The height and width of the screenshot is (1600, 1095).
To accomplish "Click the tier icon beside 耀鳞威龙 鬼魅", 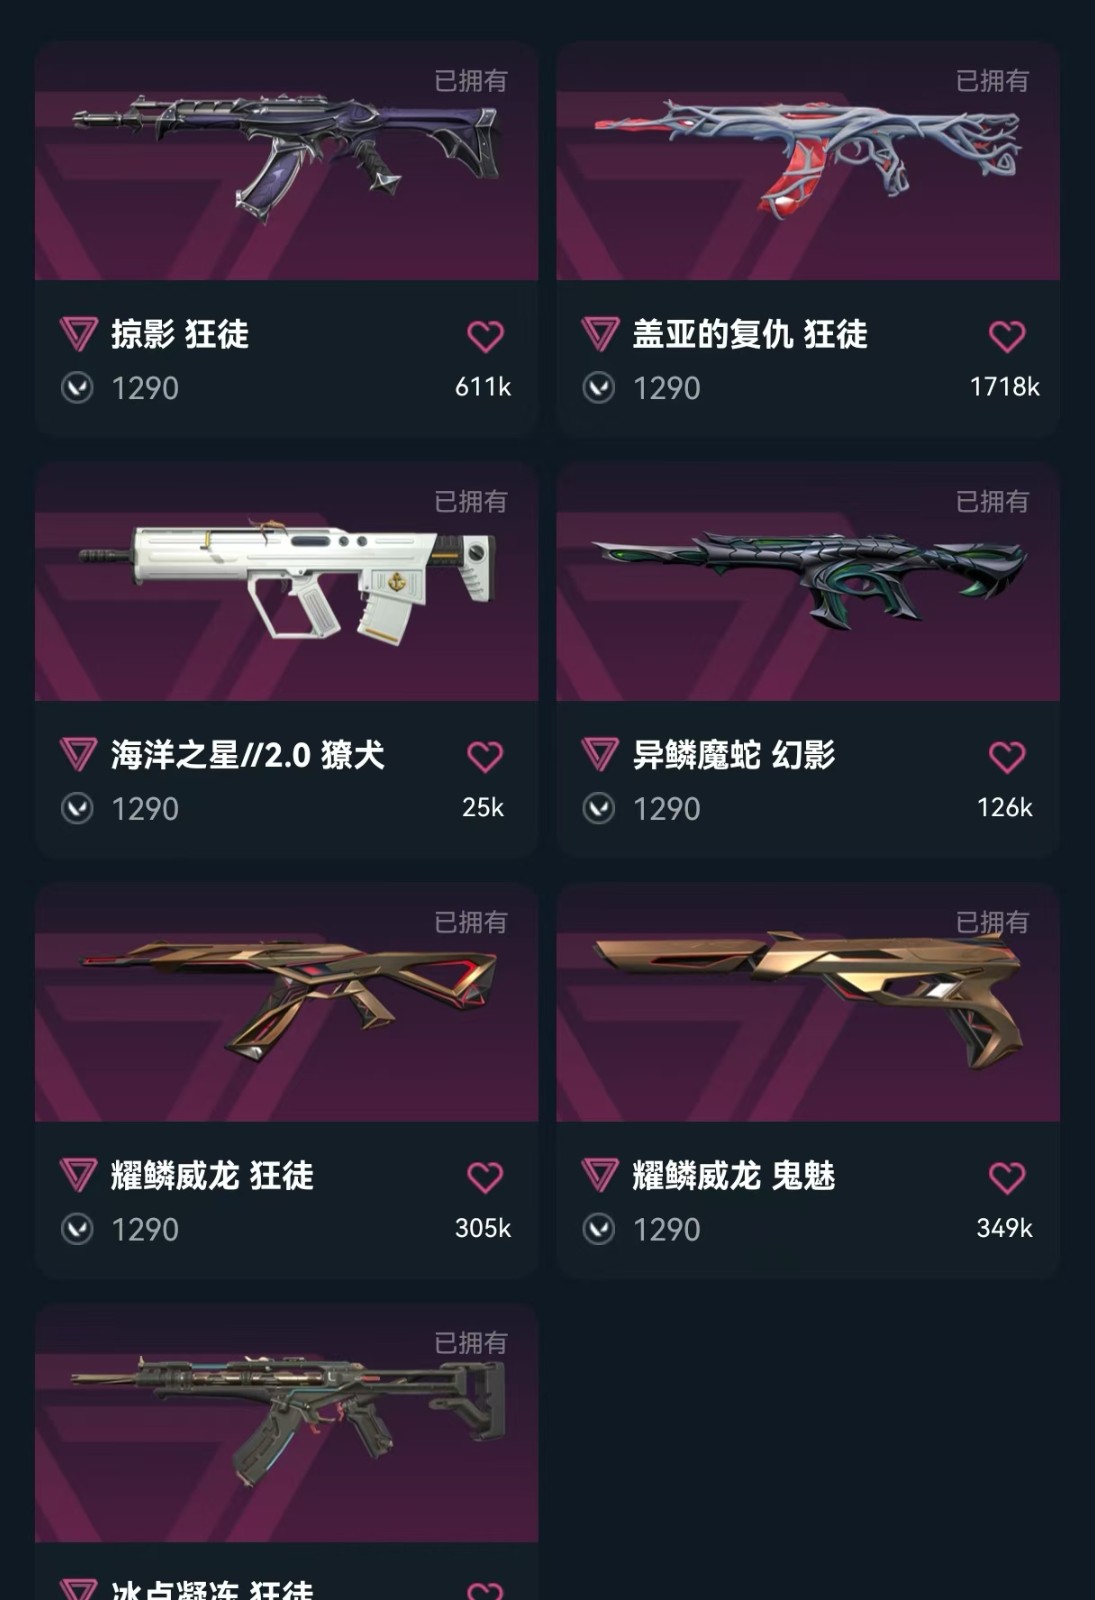I will click(600, 1175).
